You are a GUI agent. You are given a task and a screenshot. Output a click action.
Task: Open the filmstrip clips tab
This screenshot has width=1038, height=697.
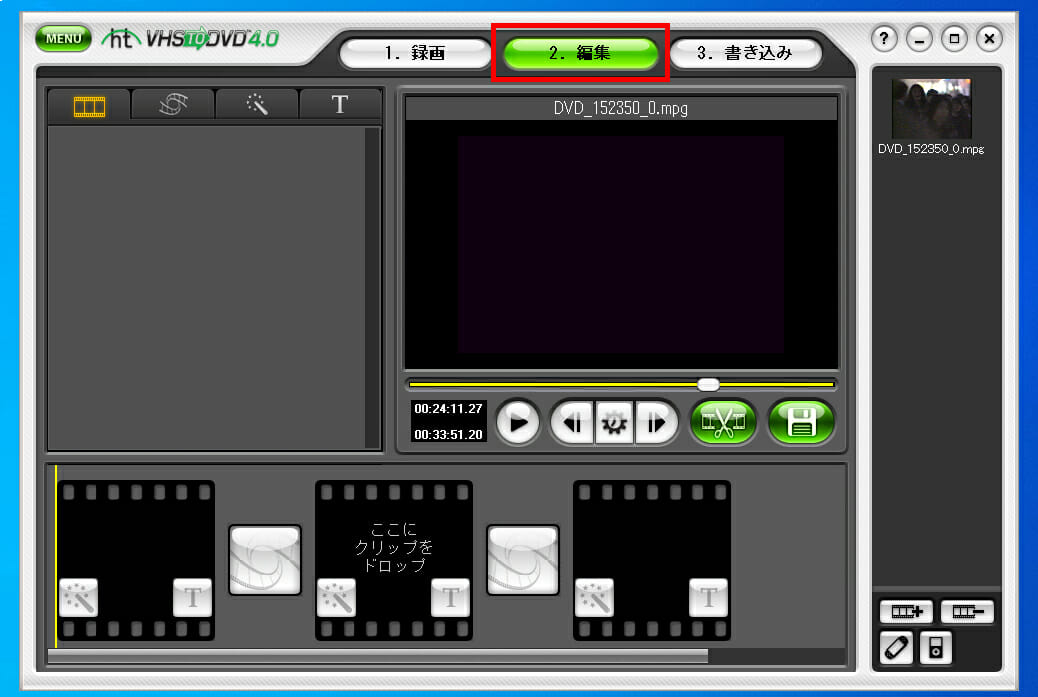[x=89, y=105]
